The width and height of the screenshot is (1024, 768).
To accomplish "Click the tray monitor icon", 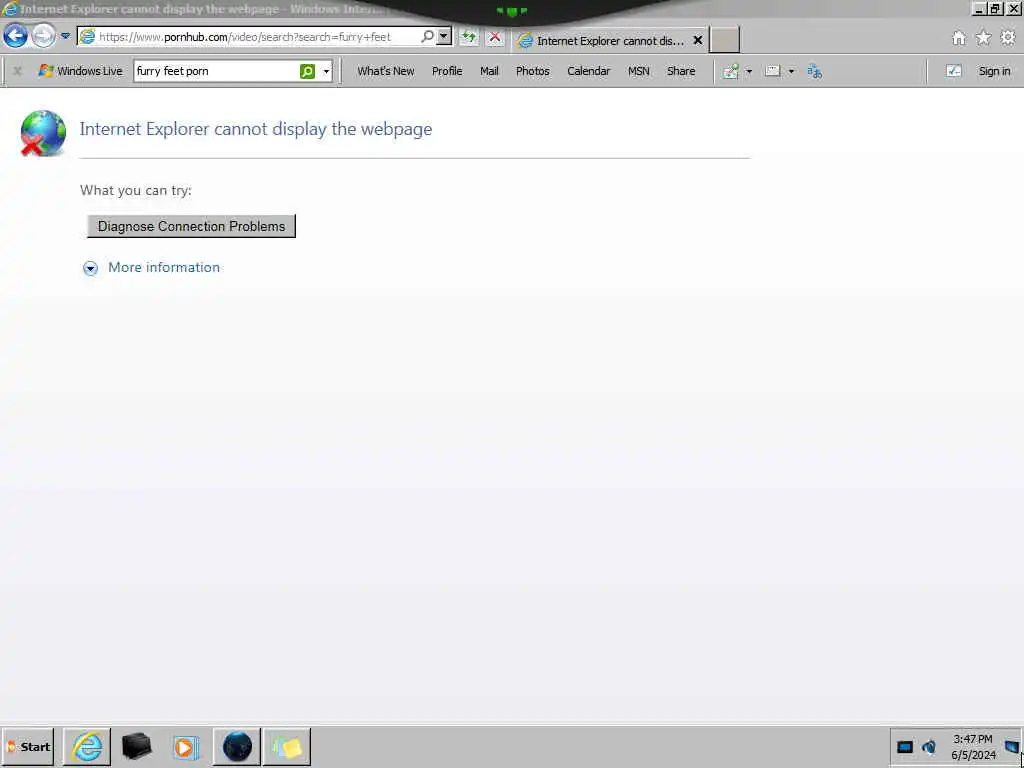I will pyautogui.click(x=904, y=747).
